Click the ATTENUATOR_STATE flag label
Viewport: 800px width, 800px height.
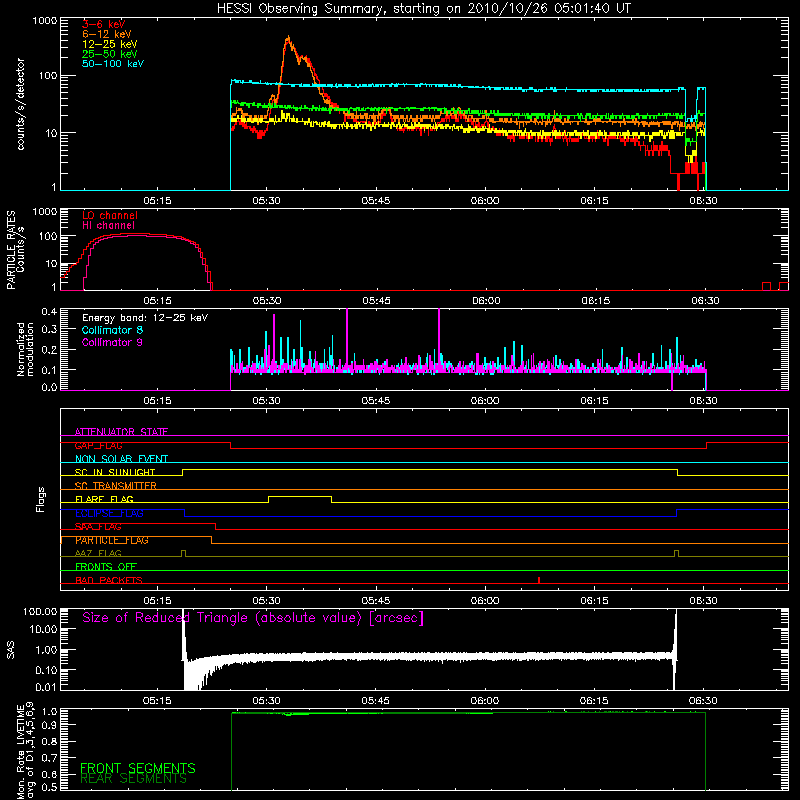(x=121, y=432)
